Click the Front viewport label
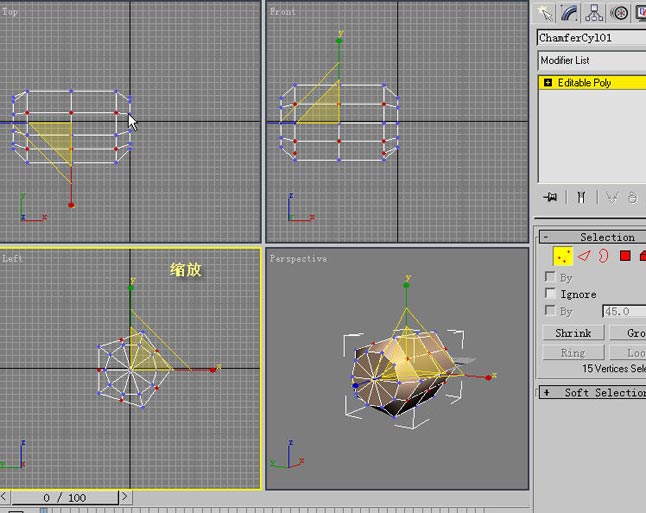 pos(283,12)
